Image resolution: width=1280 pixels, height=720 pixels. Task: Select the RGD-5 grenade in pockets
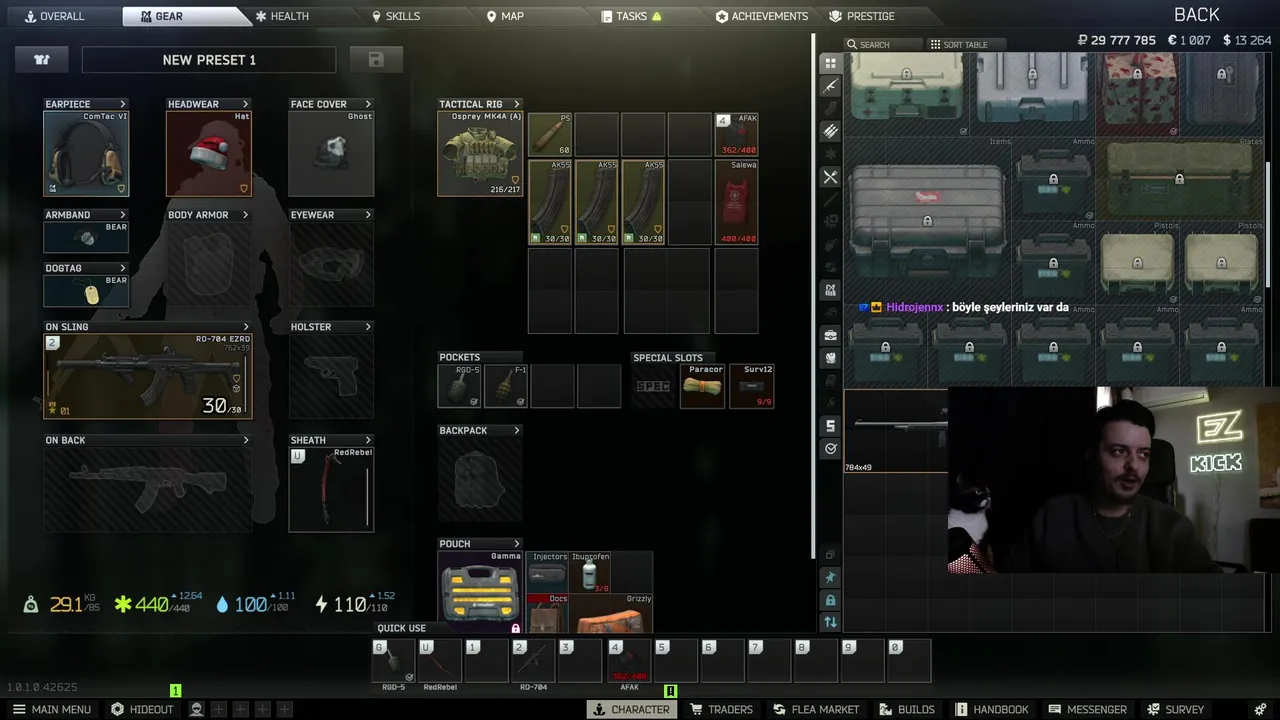click(459, 386)
